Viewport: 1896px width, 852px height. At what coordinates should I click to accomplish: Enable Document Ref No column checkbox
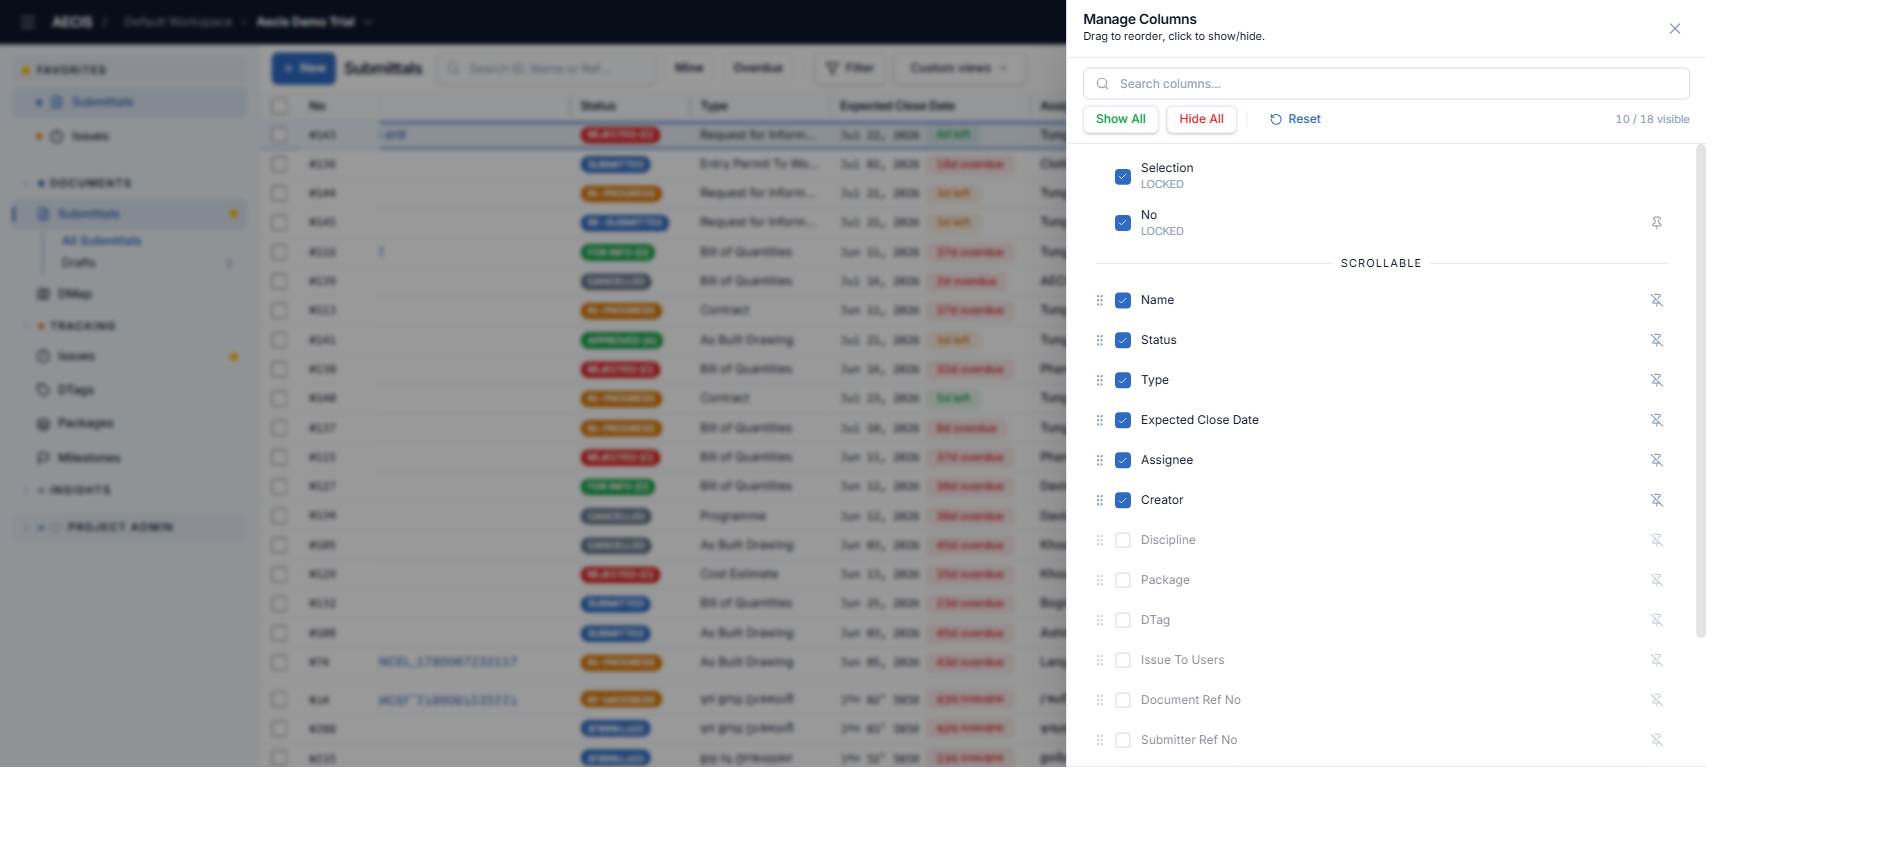tap(1123, 700)
